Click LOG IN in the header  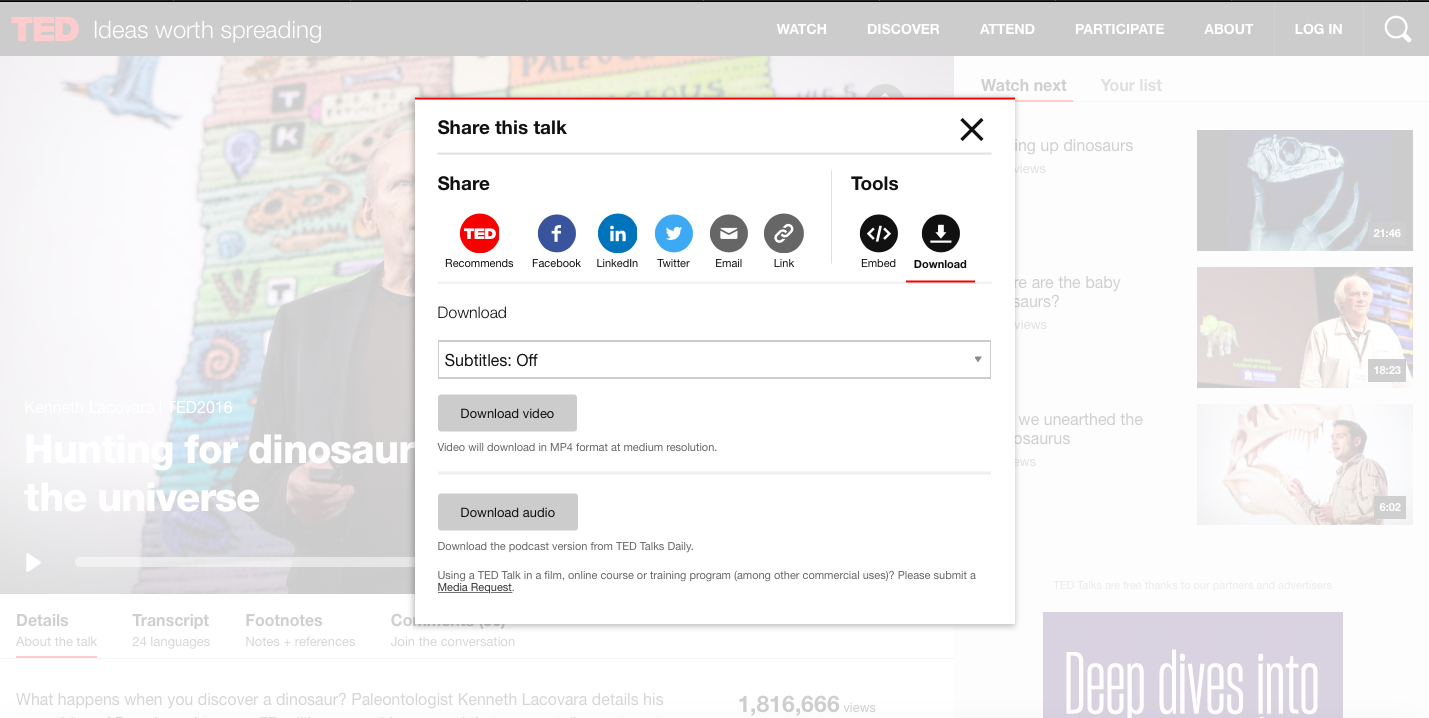[1318, 29]
